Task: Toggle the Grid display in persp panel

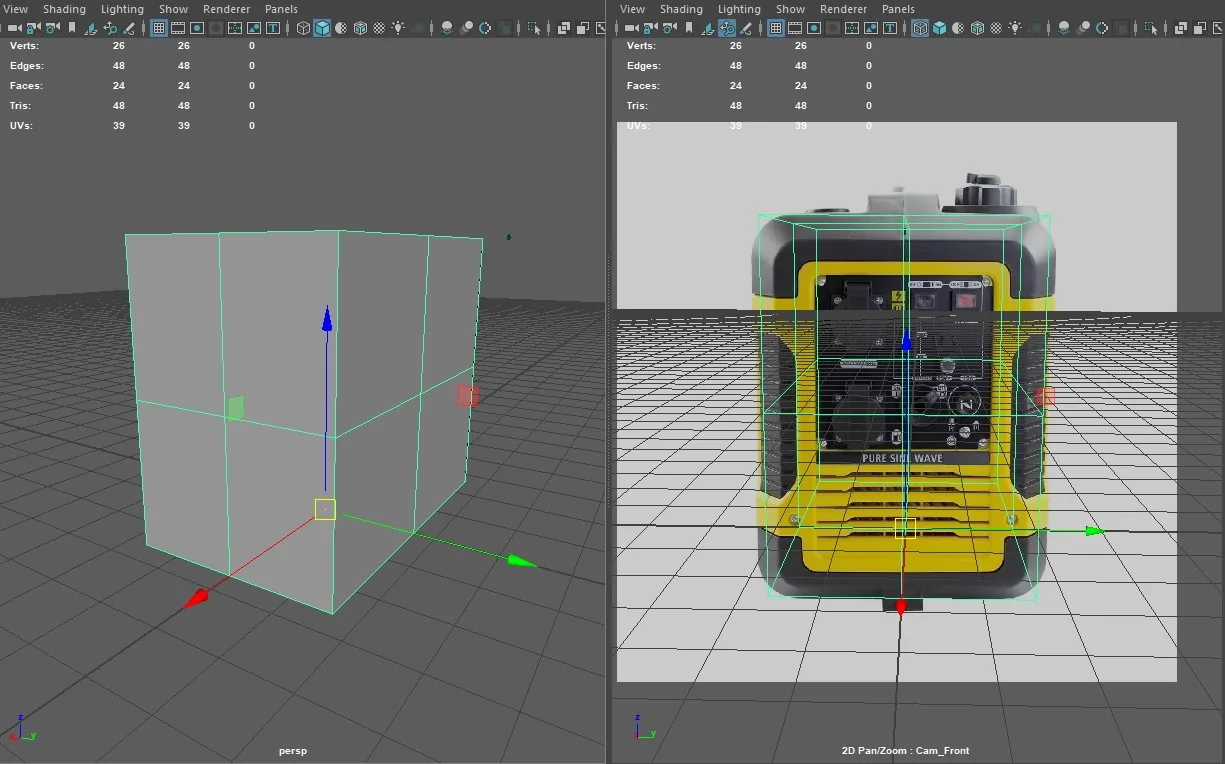Action: point(159,29)
